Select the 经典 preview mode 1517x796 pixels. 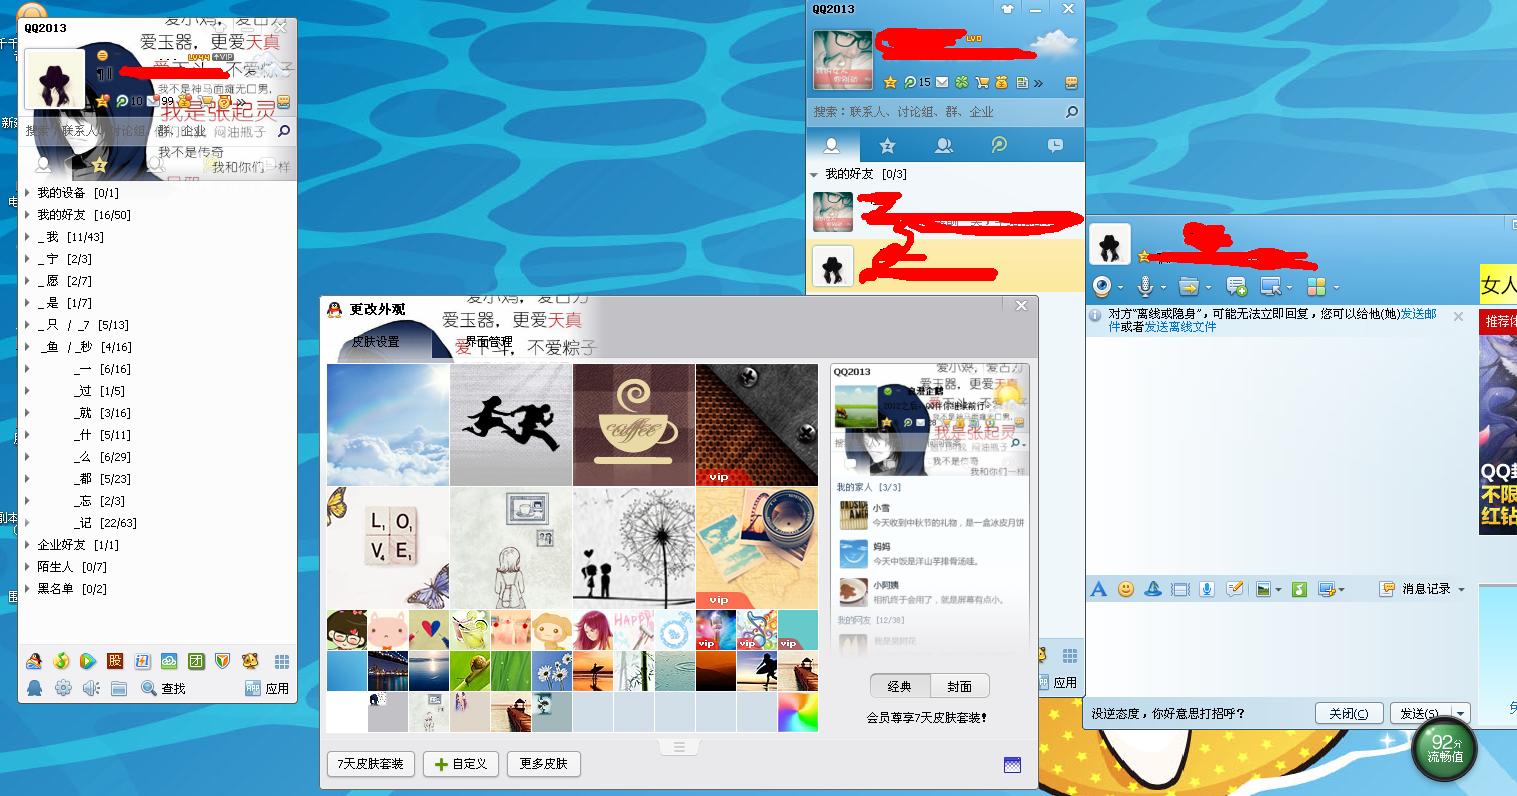pos(899,686)
